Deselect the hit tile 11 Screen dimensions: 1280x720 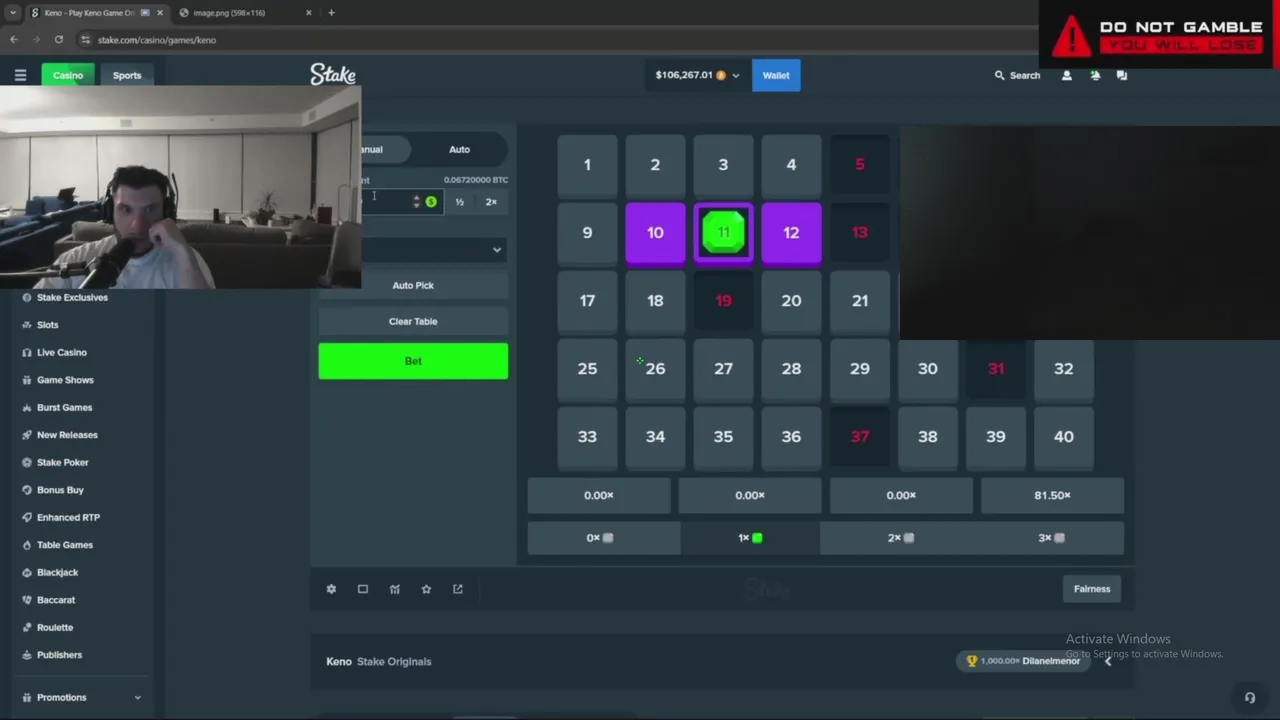click(723, 233)
